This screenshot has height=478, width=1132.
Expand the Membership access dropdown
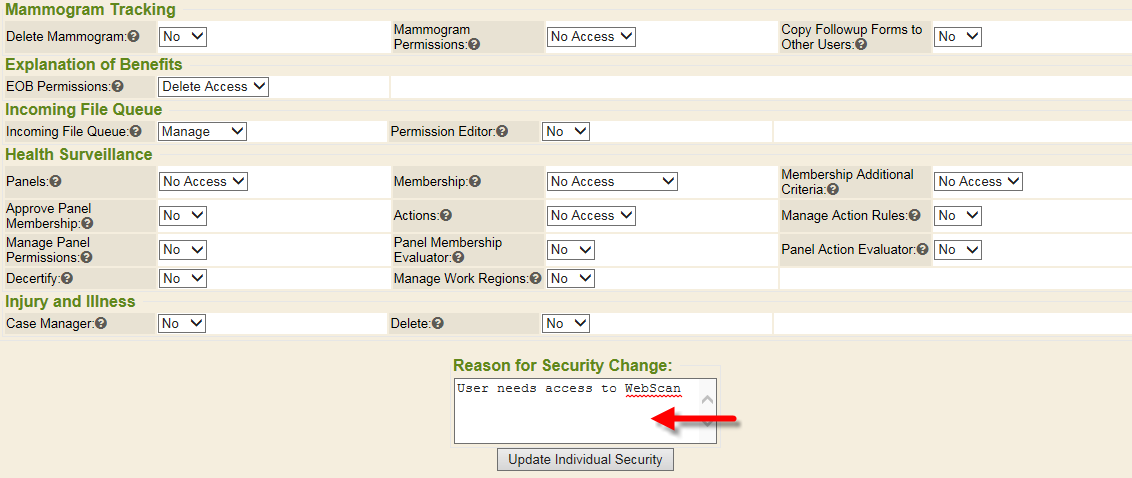pos(612,181)
